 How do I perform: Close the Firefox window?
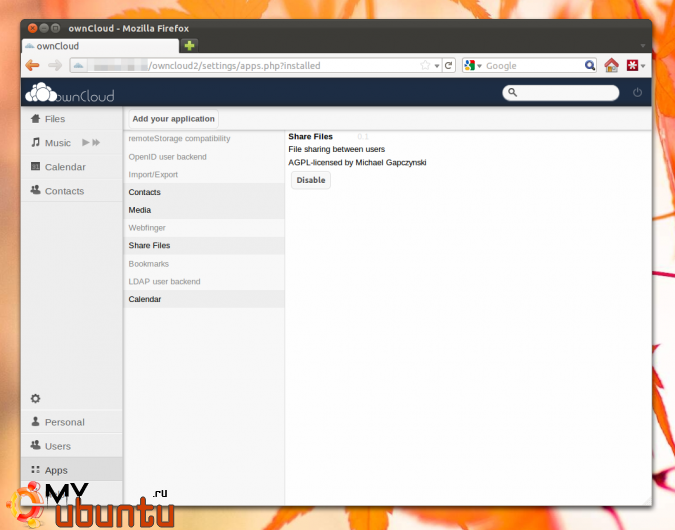[x=32, y=28]
